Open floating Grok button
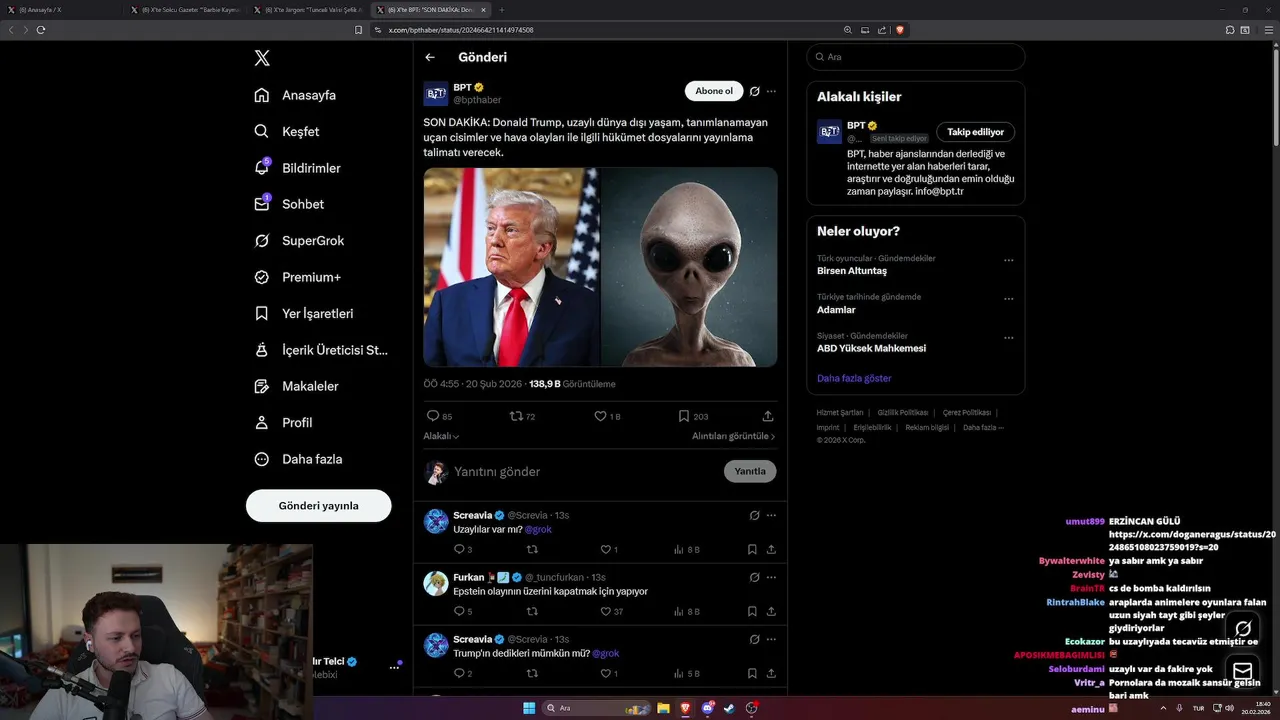Screen dimensions: 1280x720 [x=1243, y=629]
